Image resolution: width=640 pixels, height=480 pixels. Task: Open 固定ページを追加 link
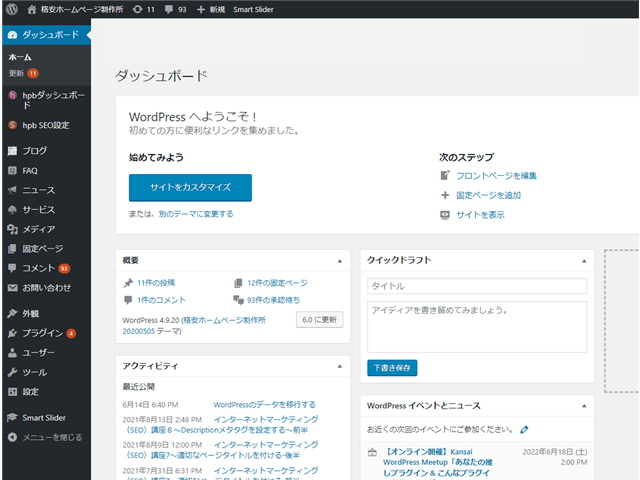488,195
